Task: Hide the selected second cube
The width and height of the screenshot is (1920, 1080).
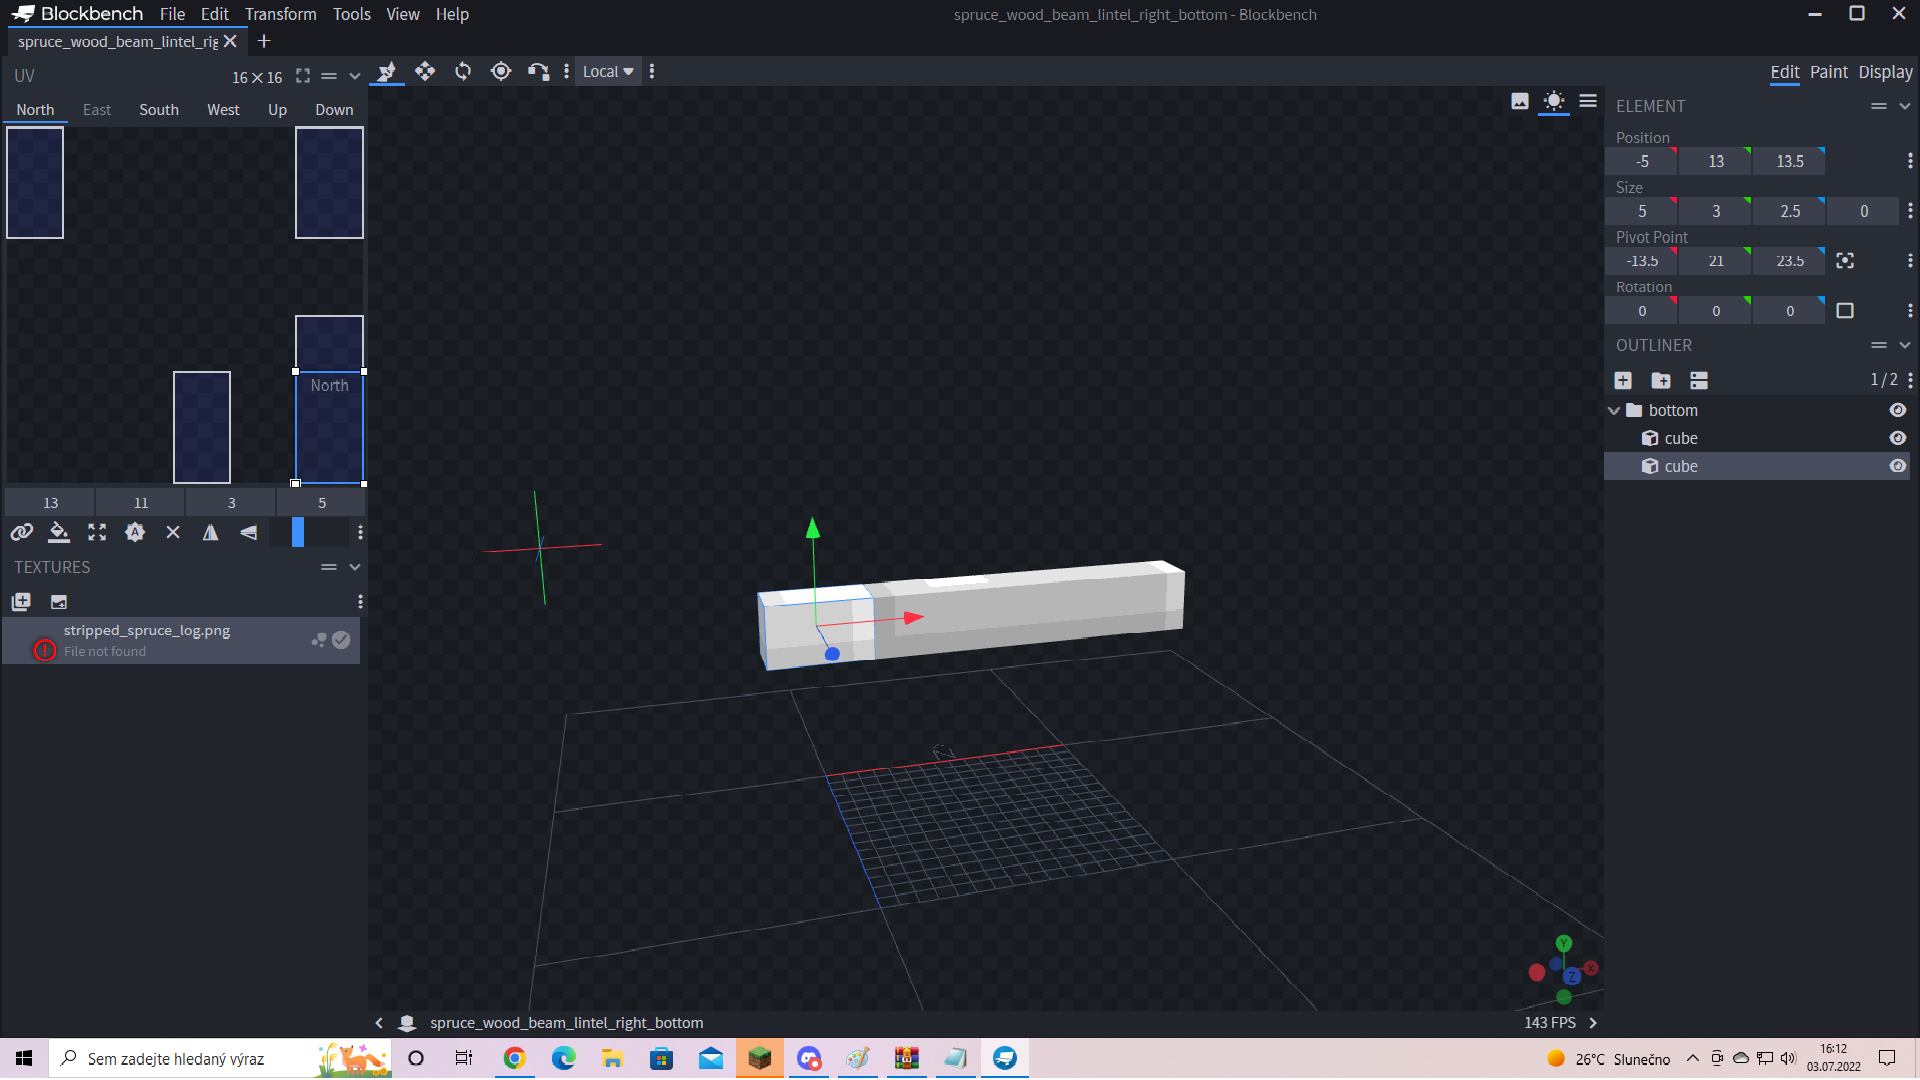Action: coord(1897,466)
